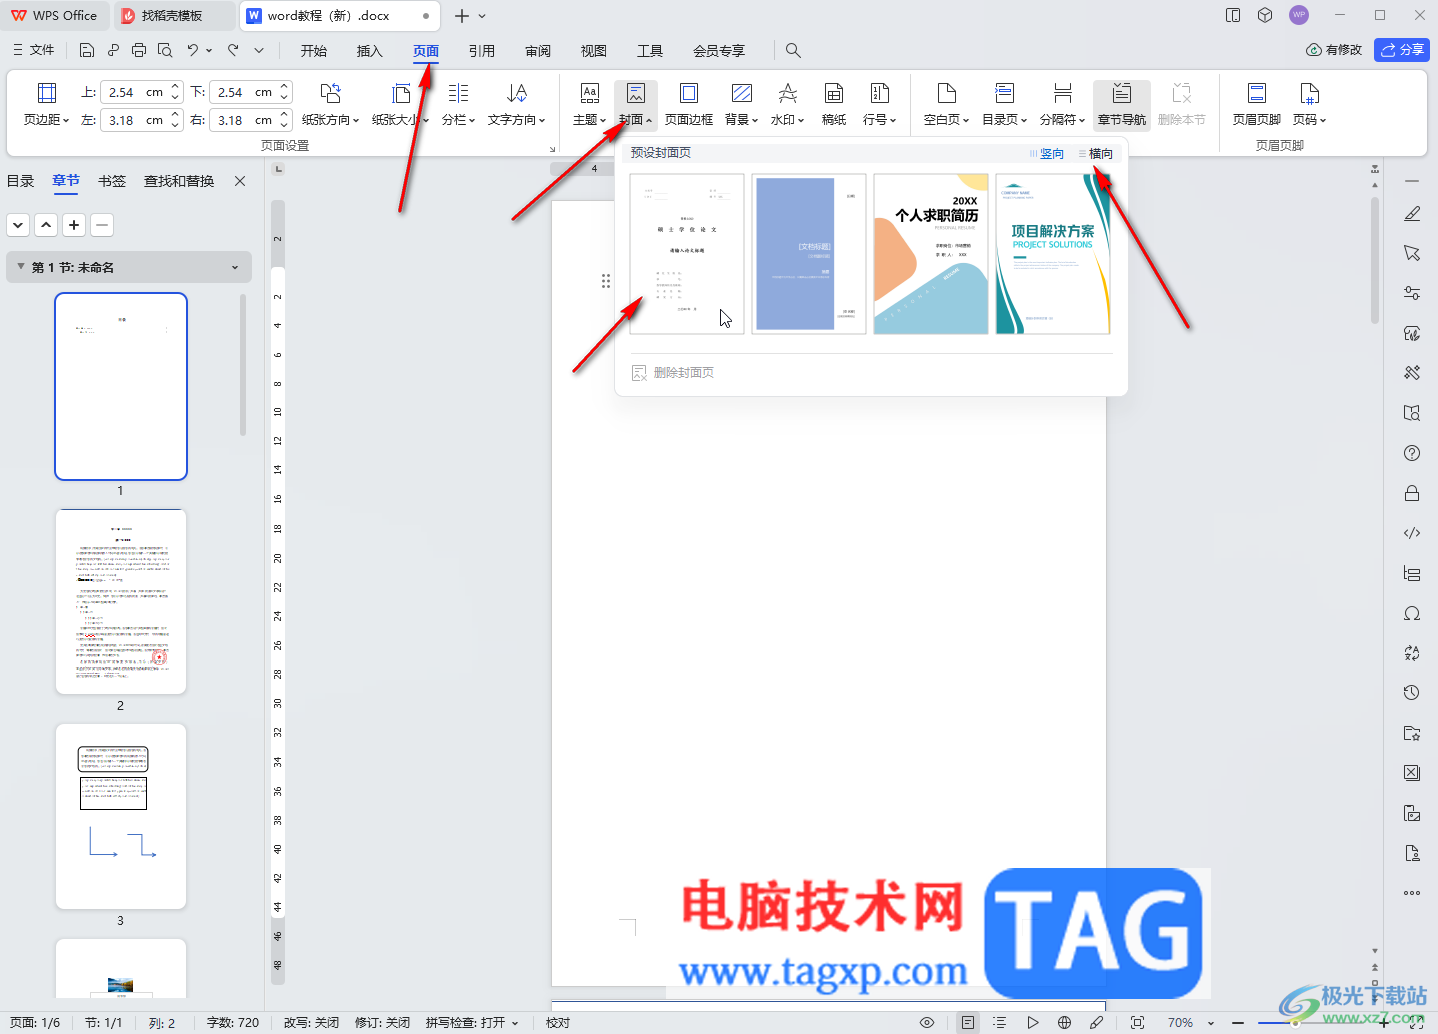Open the 页眉页脚 header footer tool

point(1256,104)
